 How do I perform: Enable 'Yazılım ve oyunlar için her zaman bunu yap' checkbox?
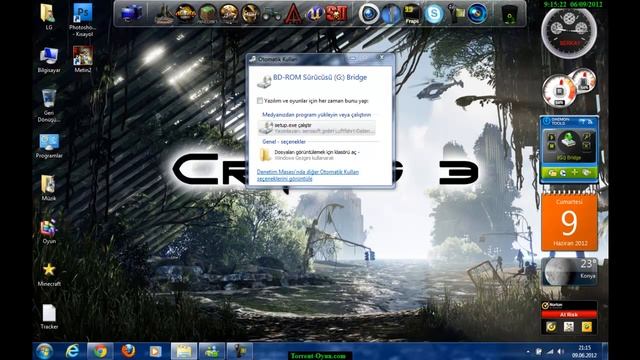(x=260, y=101)
